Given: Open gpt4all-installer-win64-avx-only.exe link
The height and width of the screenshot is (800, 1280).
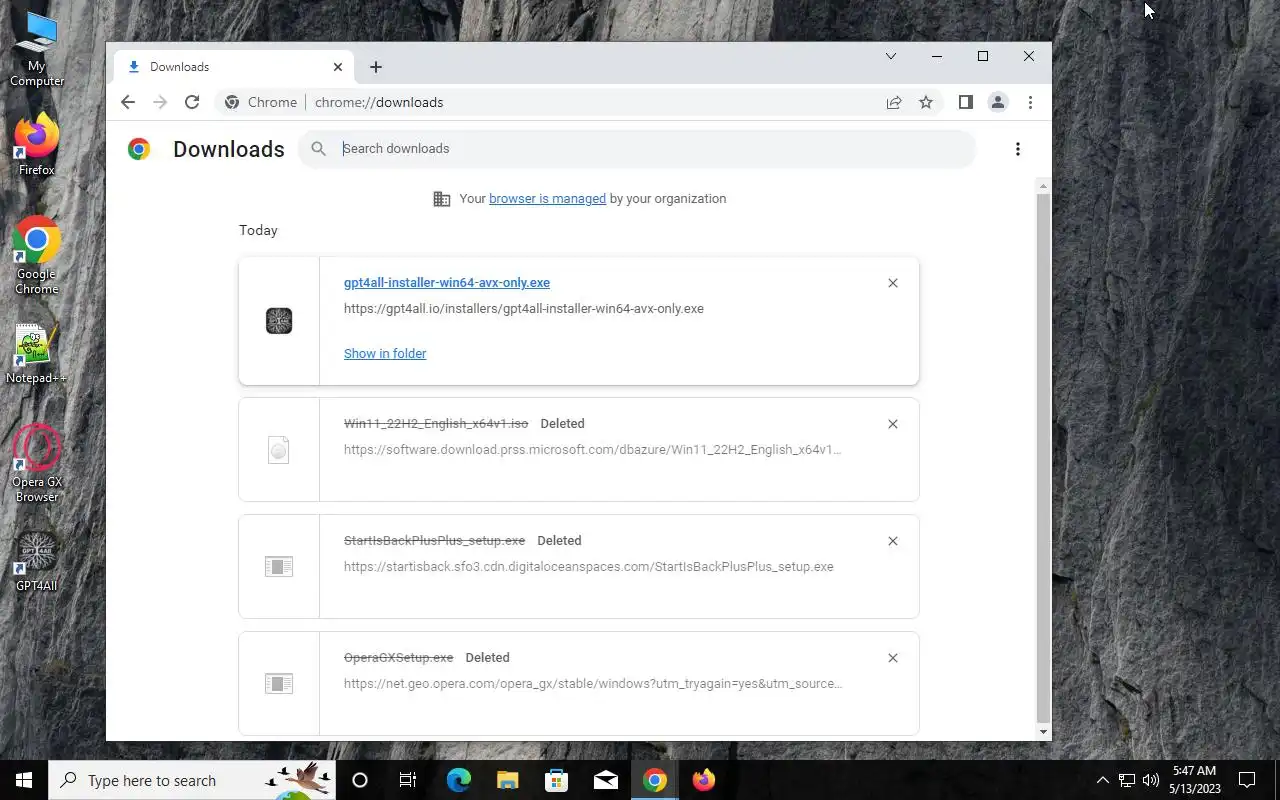Looking at the screenshot, I should pyautogui.click(x=447, y=282).
